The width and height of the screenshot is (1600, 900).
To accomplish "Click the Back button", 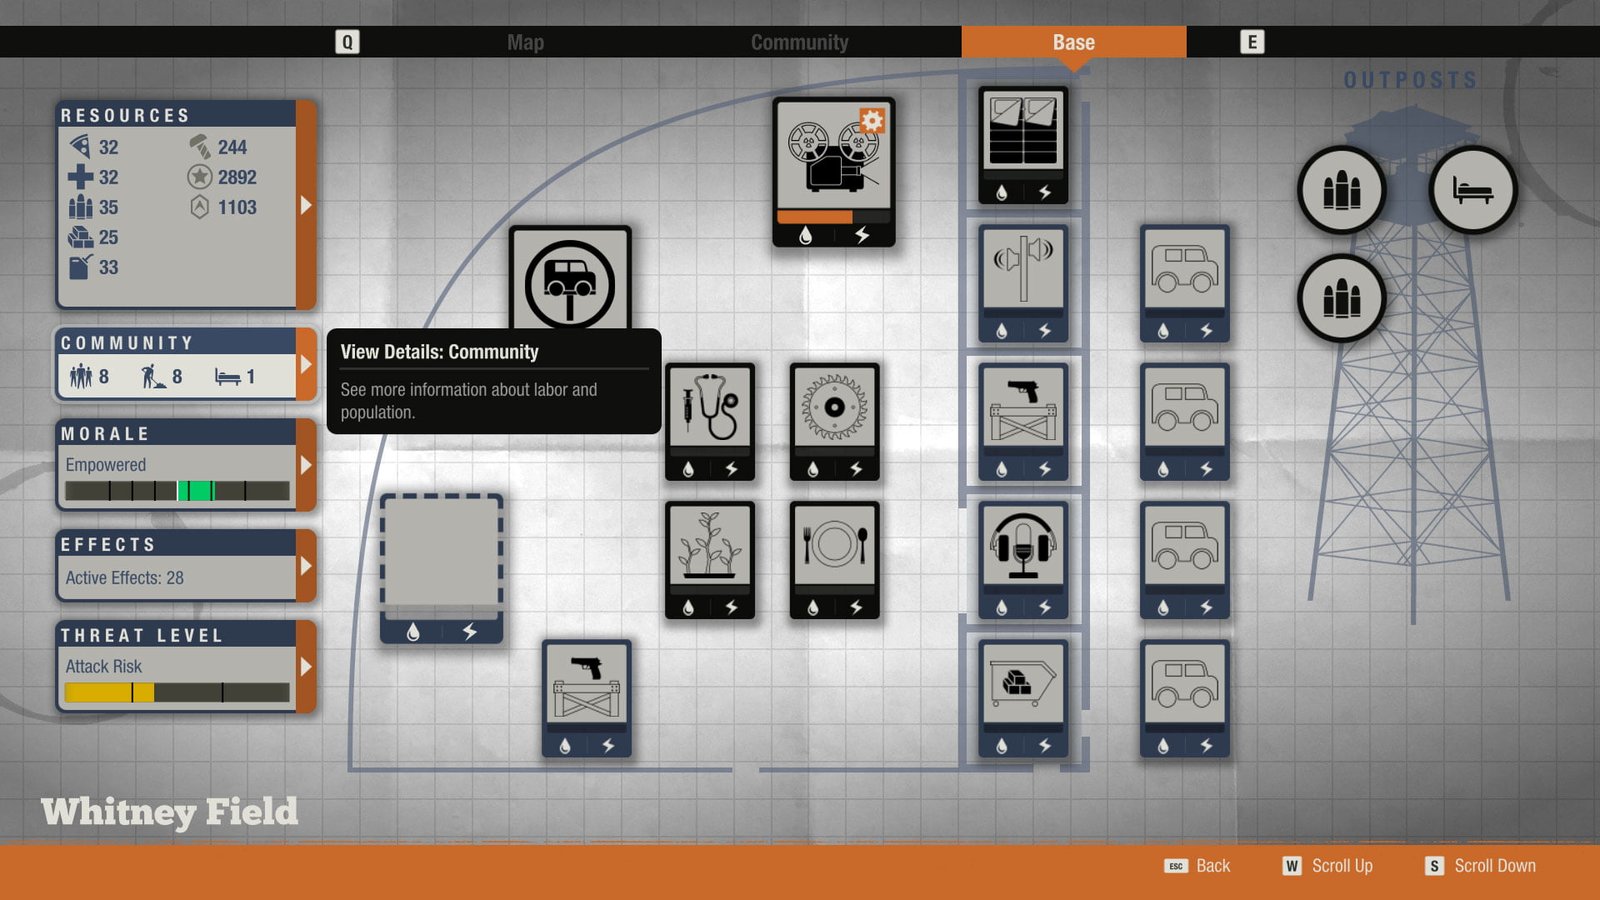I will pyautogui.click(x=1198, y=866).
